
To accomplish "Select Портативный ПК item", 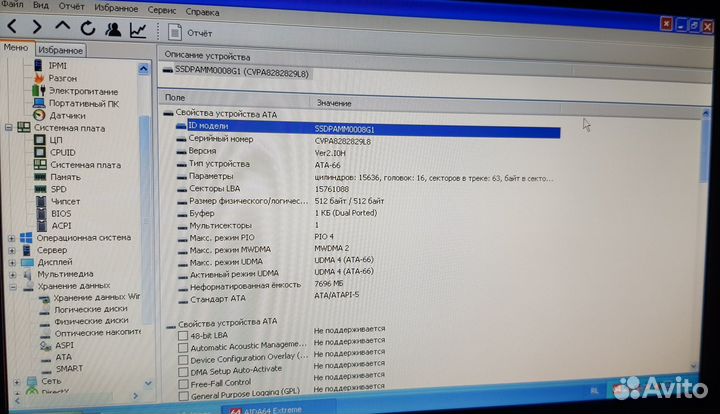I will (84, 103).
